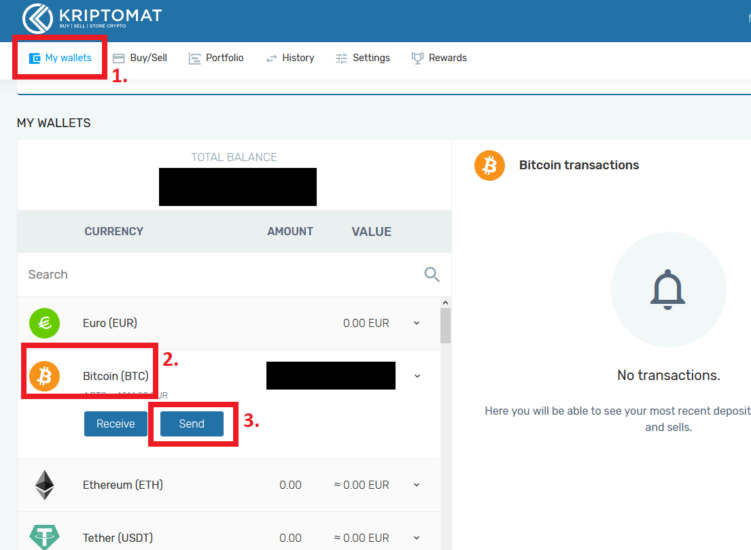Click the ≈ 0.00 EUR value in Ethereum row

click(x=362, y=485)
